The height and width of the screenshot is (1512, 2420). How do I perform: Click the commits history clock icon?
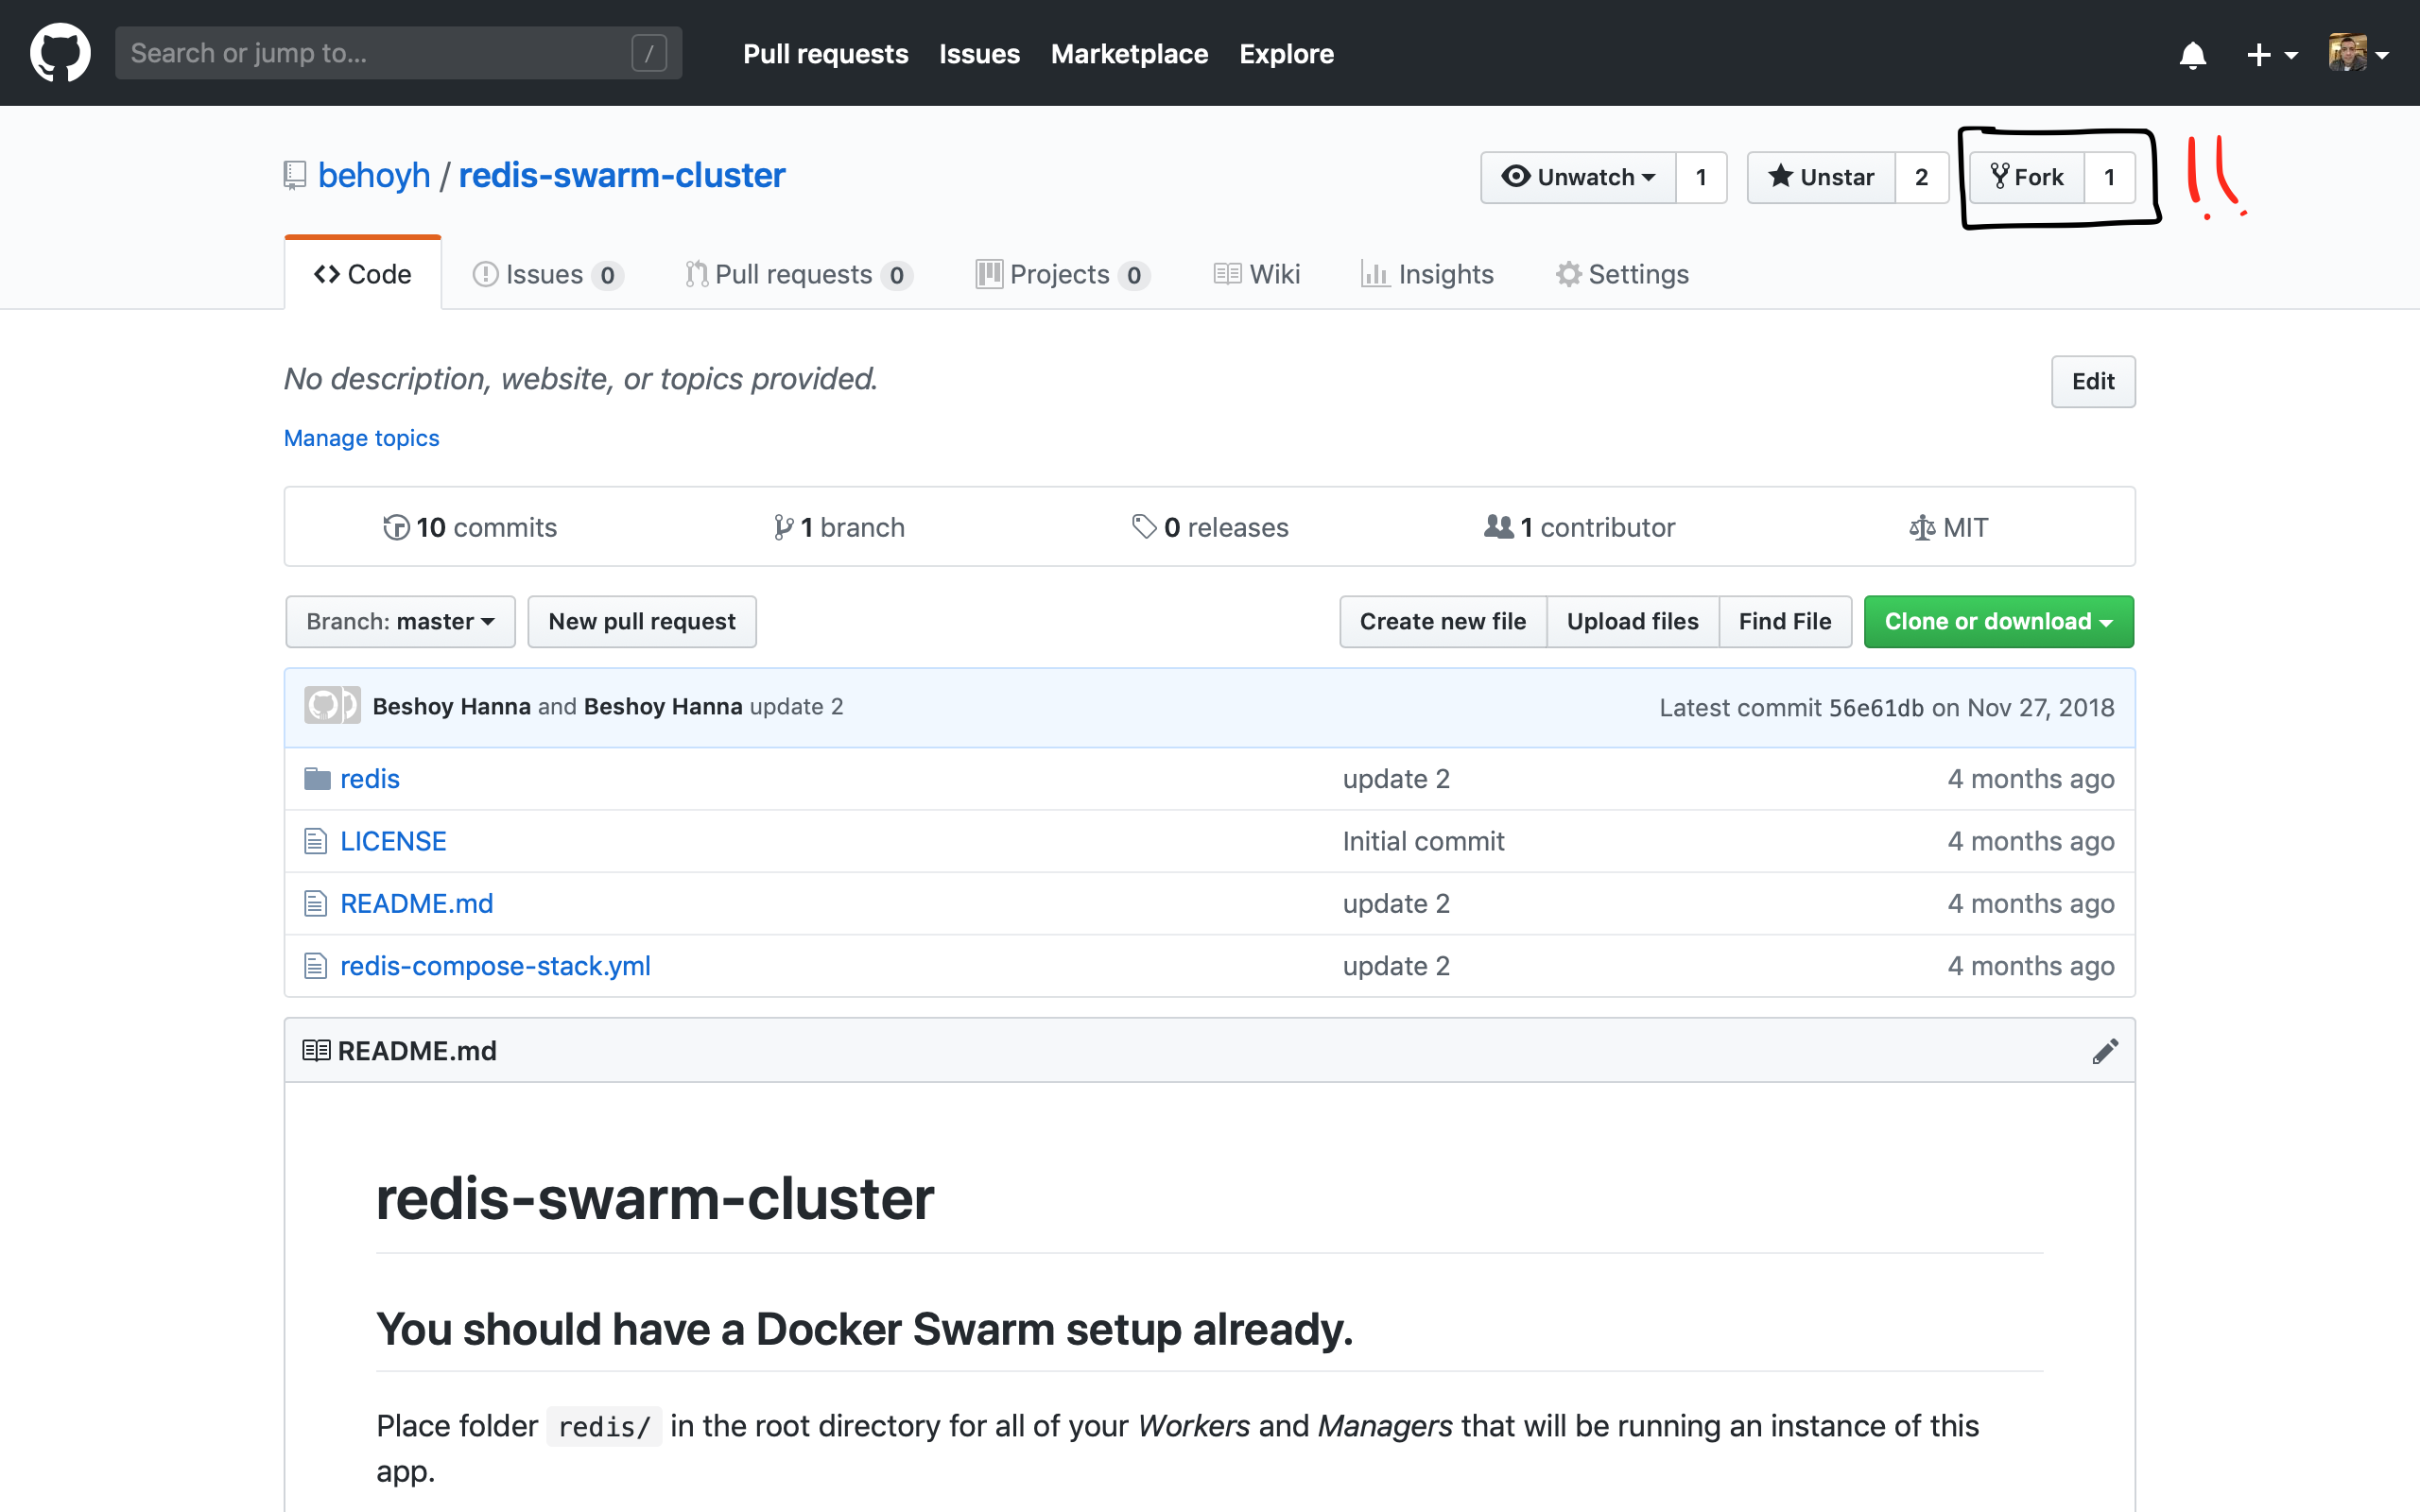396,527
